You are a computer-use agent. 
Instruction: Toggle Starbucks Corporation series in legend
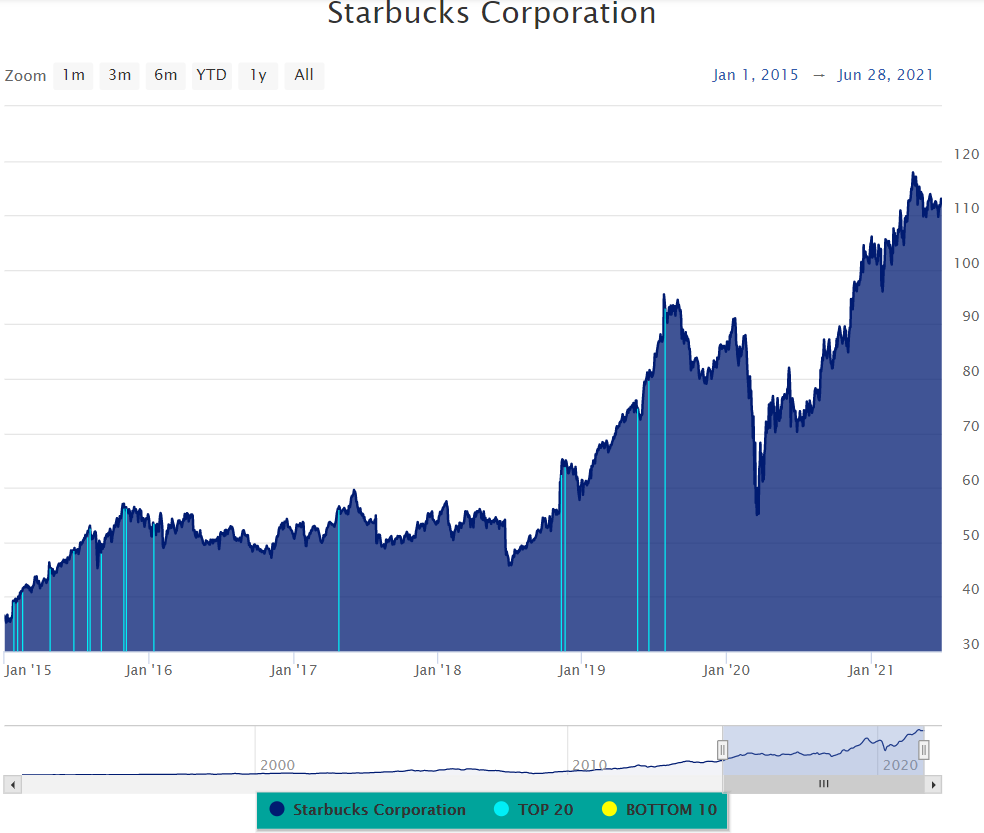368,810
